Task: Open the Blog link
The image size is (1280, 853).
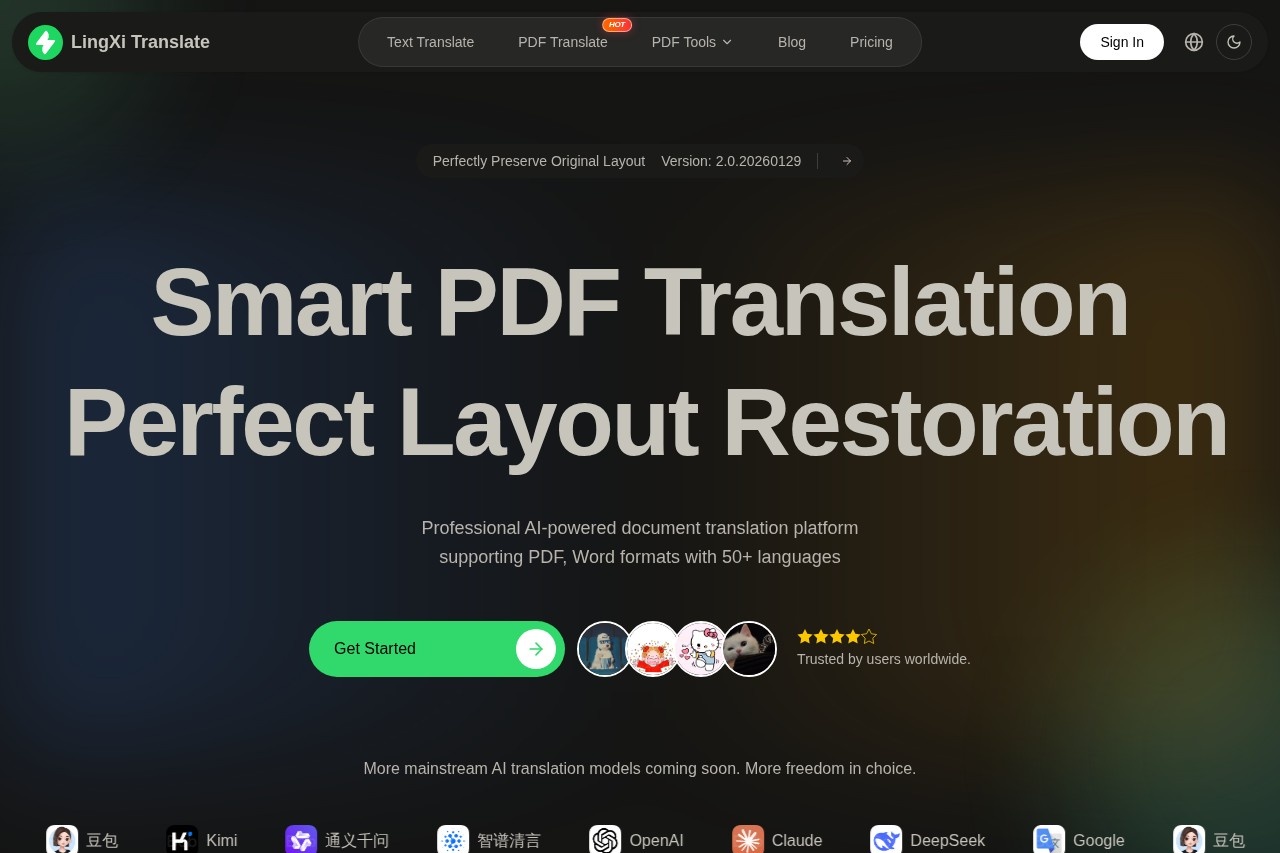Action: [x=791, y=42]
